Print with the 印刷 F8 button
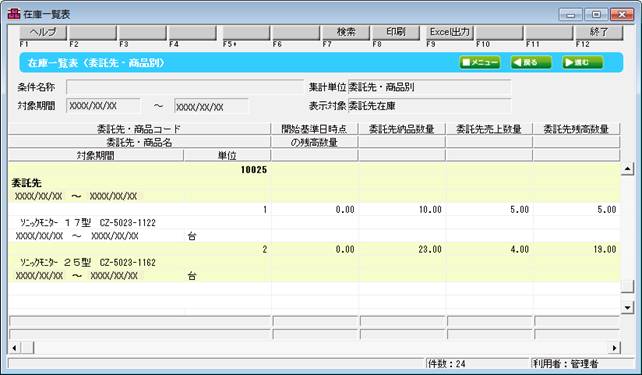 pos(396,32)
